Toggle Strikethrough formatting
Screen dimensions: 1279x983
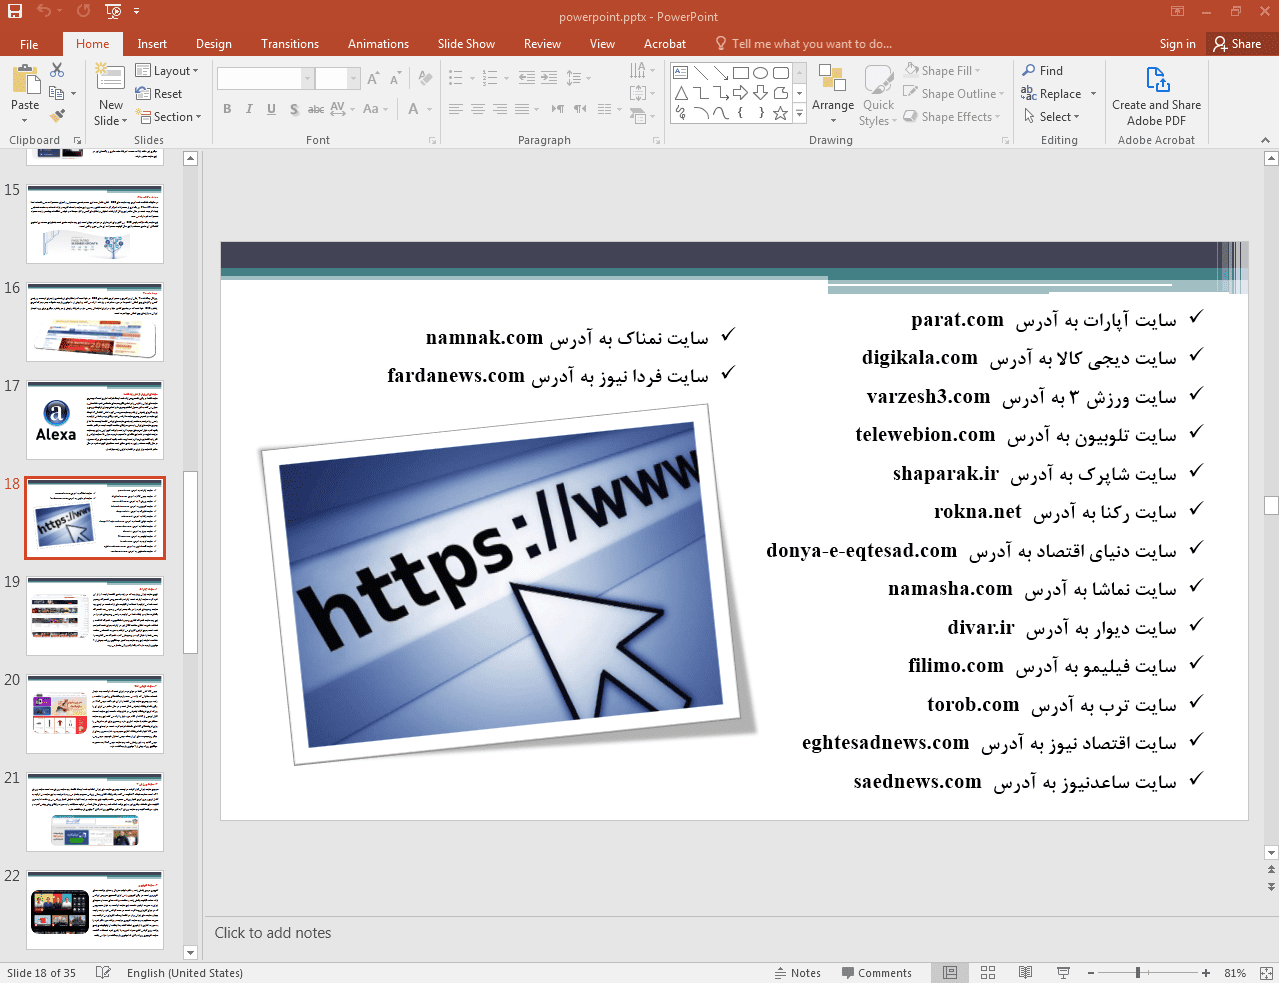point(316,109)
